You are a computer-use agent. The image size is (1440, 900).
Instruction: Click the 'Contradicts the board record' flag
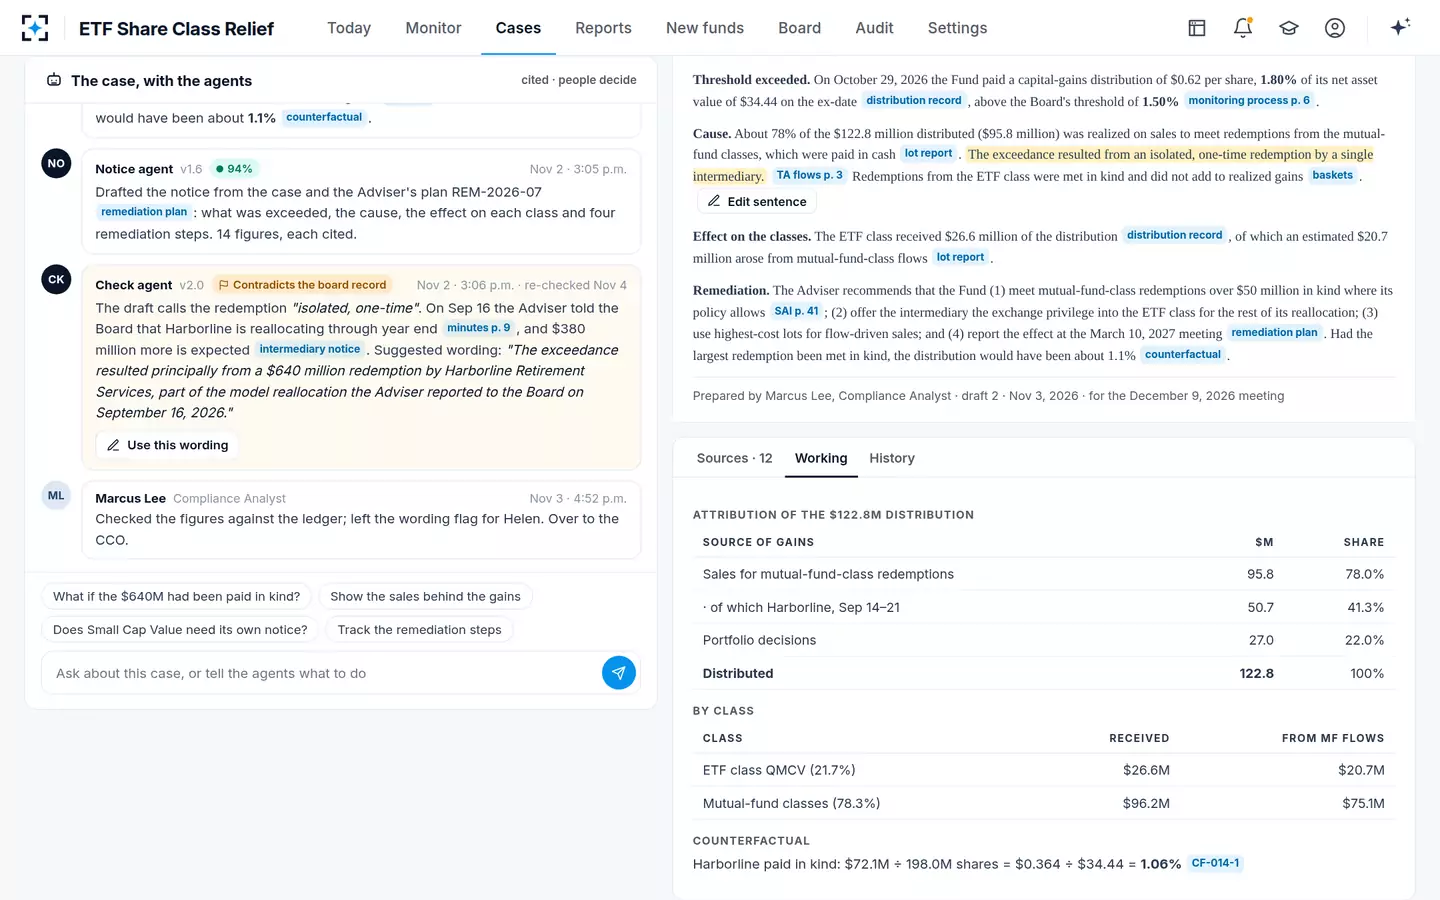click(302, 285)
